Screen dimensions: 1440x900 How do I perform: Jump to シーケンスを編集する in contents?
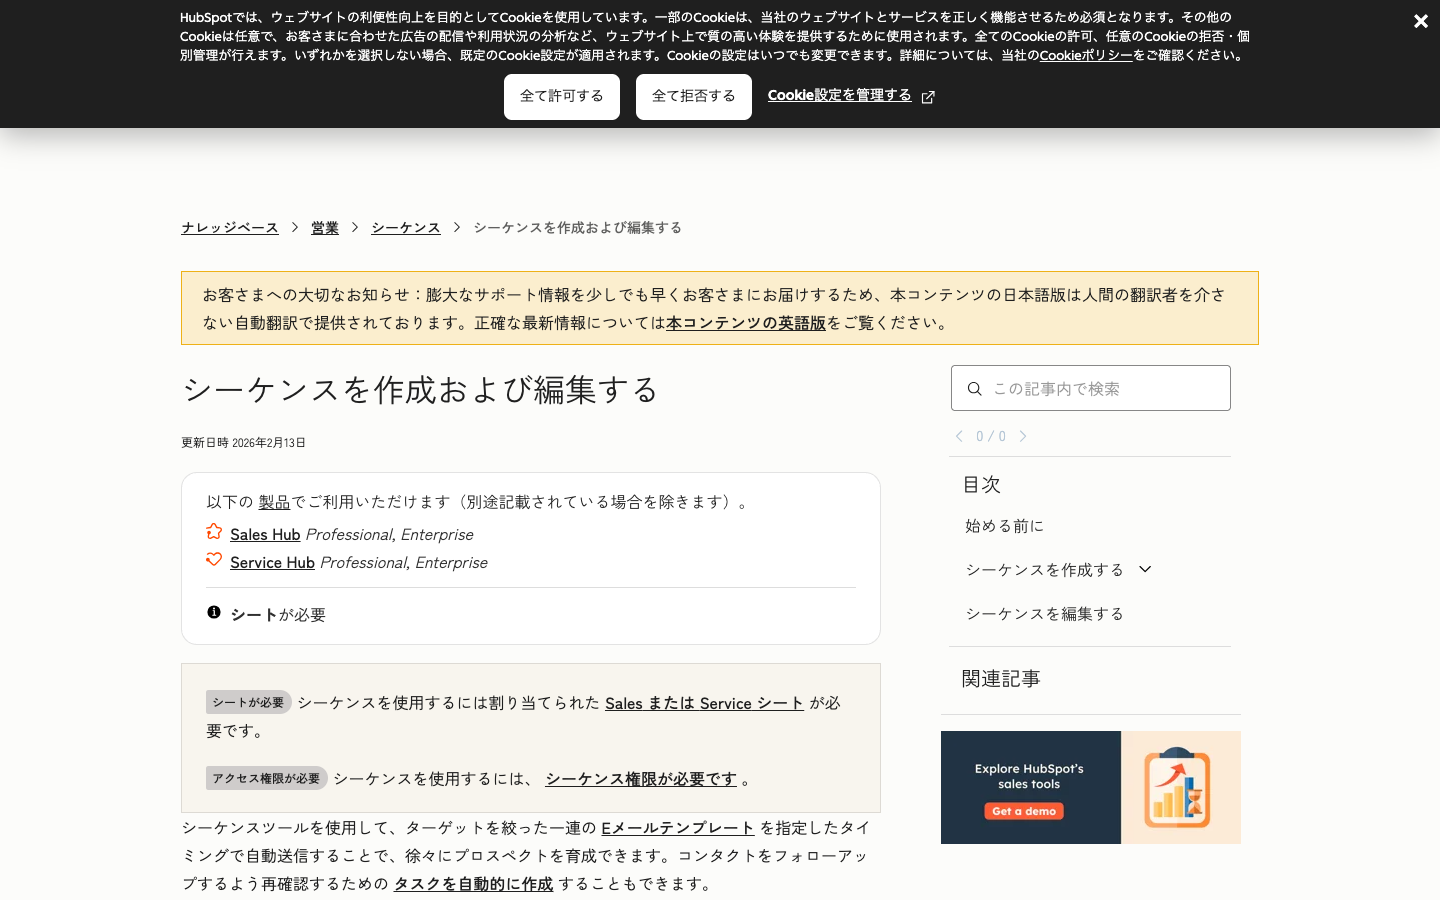pyautogui.click(x=1044, y=614)
